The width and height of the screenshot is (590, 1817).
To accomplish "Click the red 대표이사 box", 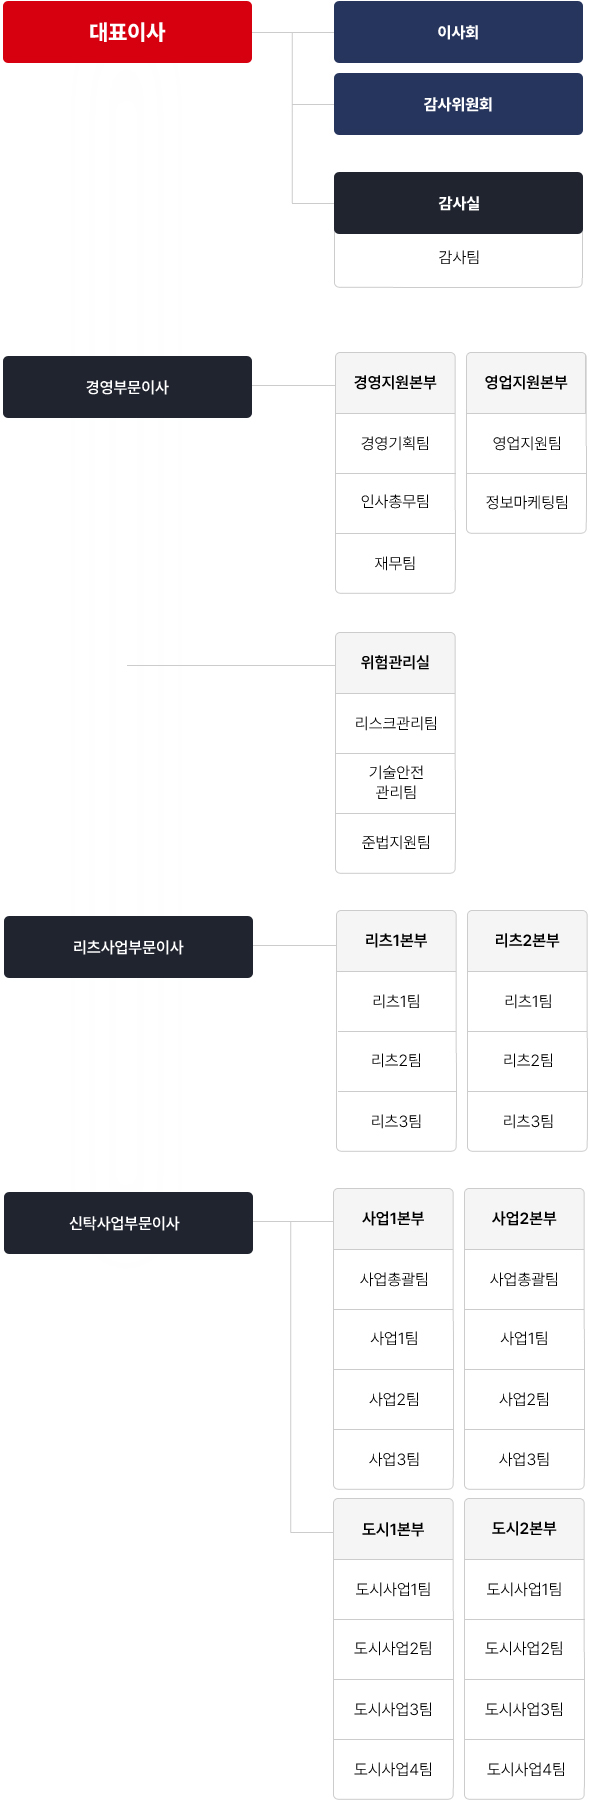I will [x=127, y=32].
